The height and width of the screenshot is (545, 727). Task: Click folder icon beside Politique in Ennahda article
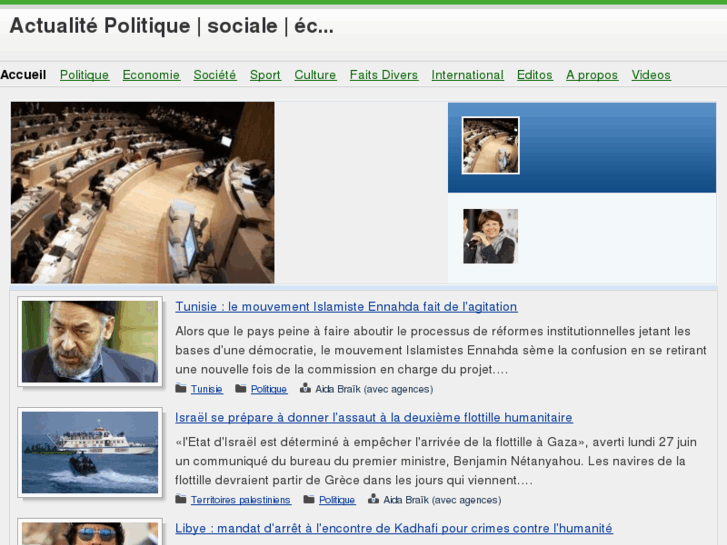click(x=241, y=388)
